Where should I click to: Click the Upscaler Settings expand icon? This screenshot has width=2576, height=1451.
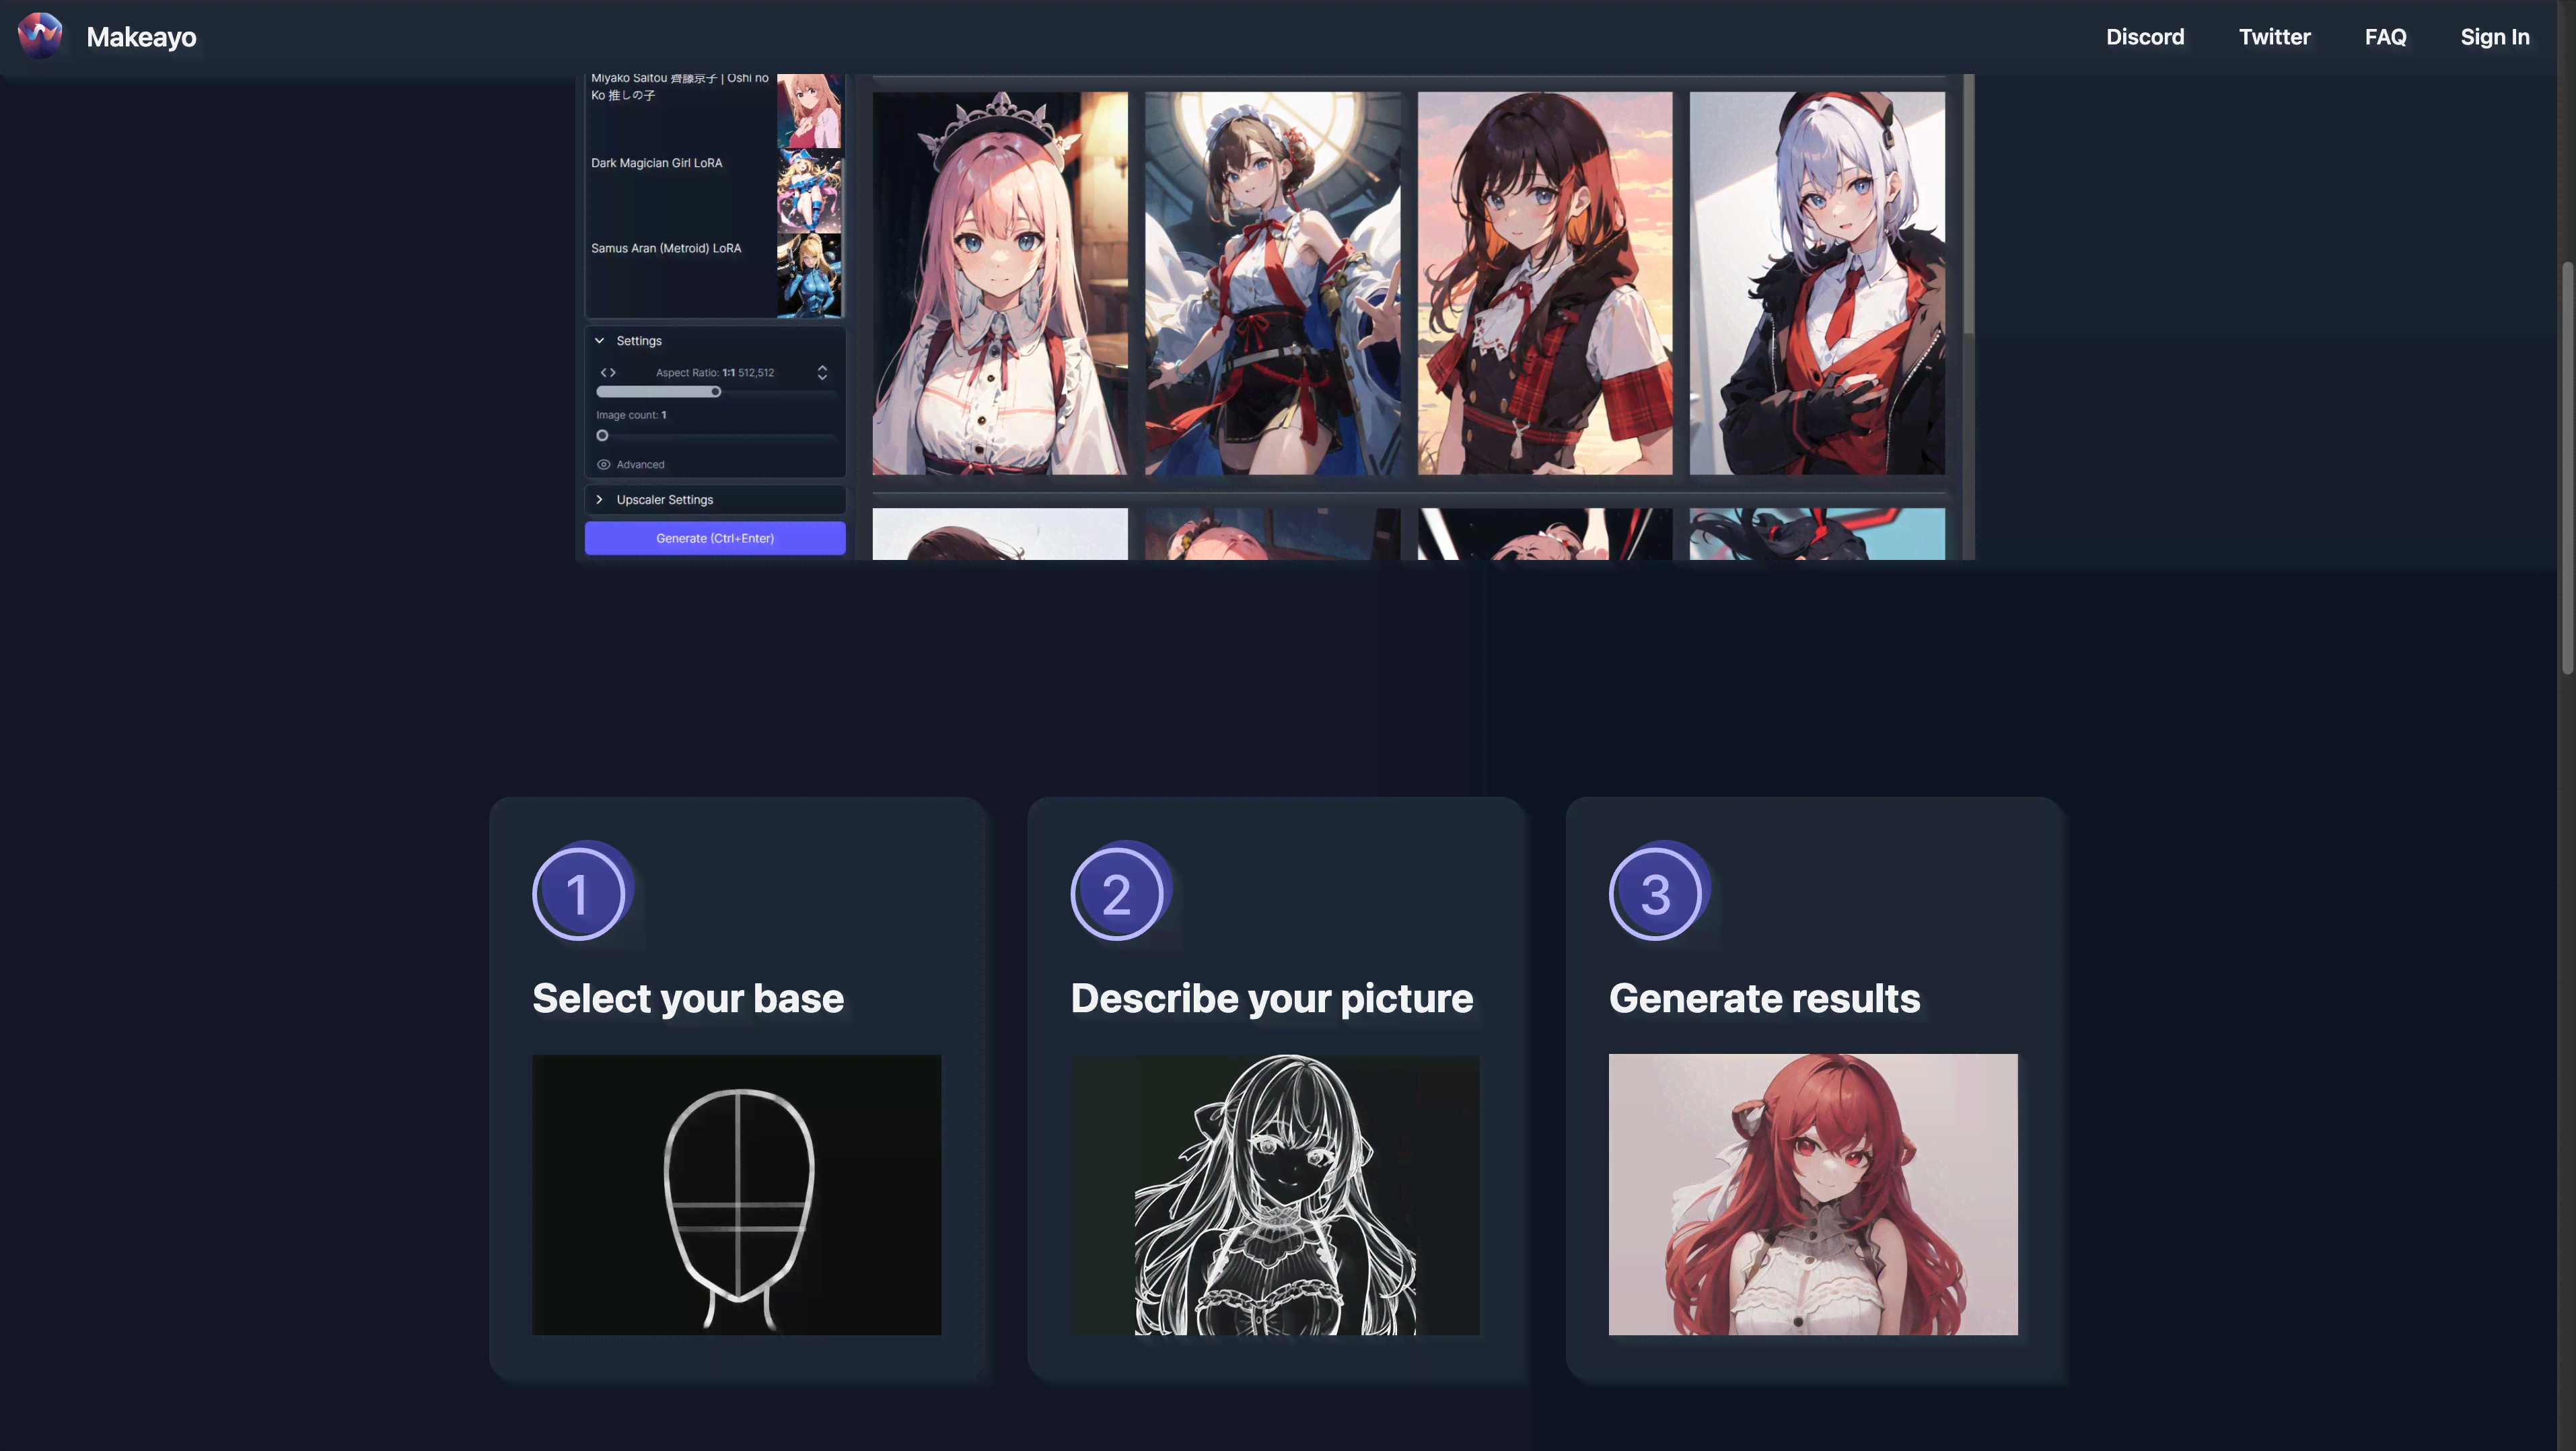(600, 497)
